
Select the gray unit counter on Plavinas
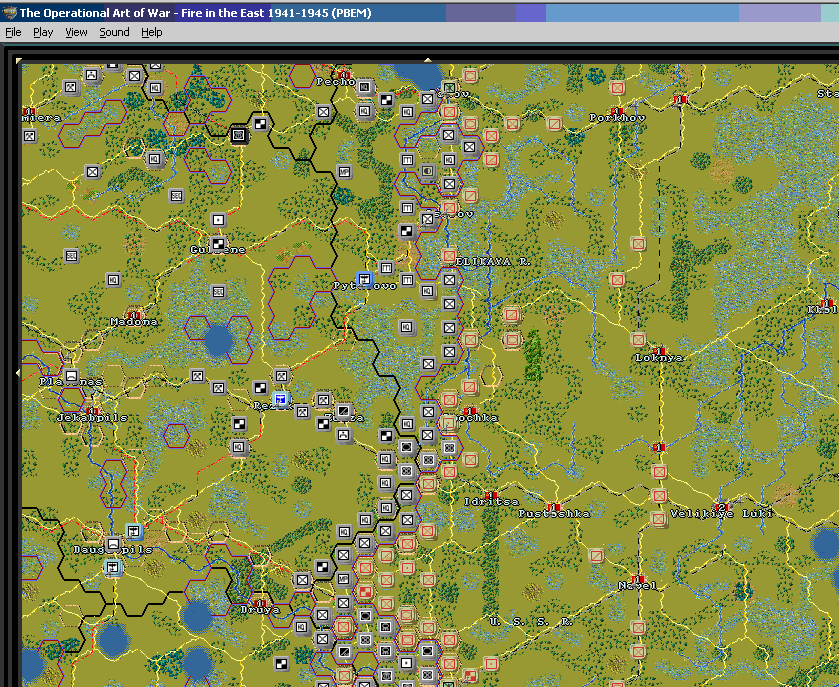click(x=70, y=376)
